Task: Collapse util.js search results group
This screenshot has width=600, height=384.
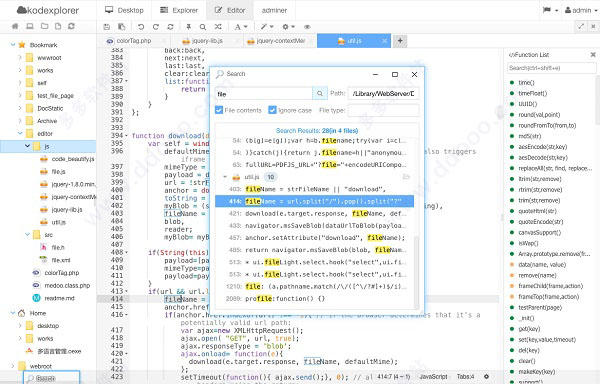Action: tap(225, 177)
